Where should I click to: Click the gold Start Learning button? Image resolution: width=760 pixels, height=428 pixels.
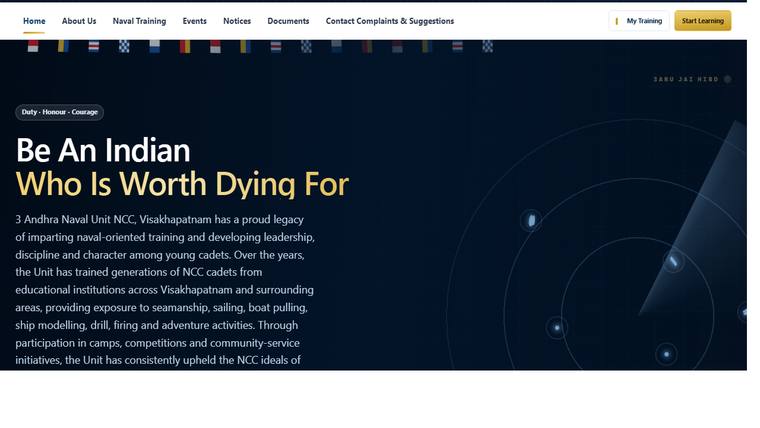click(702, 21)
